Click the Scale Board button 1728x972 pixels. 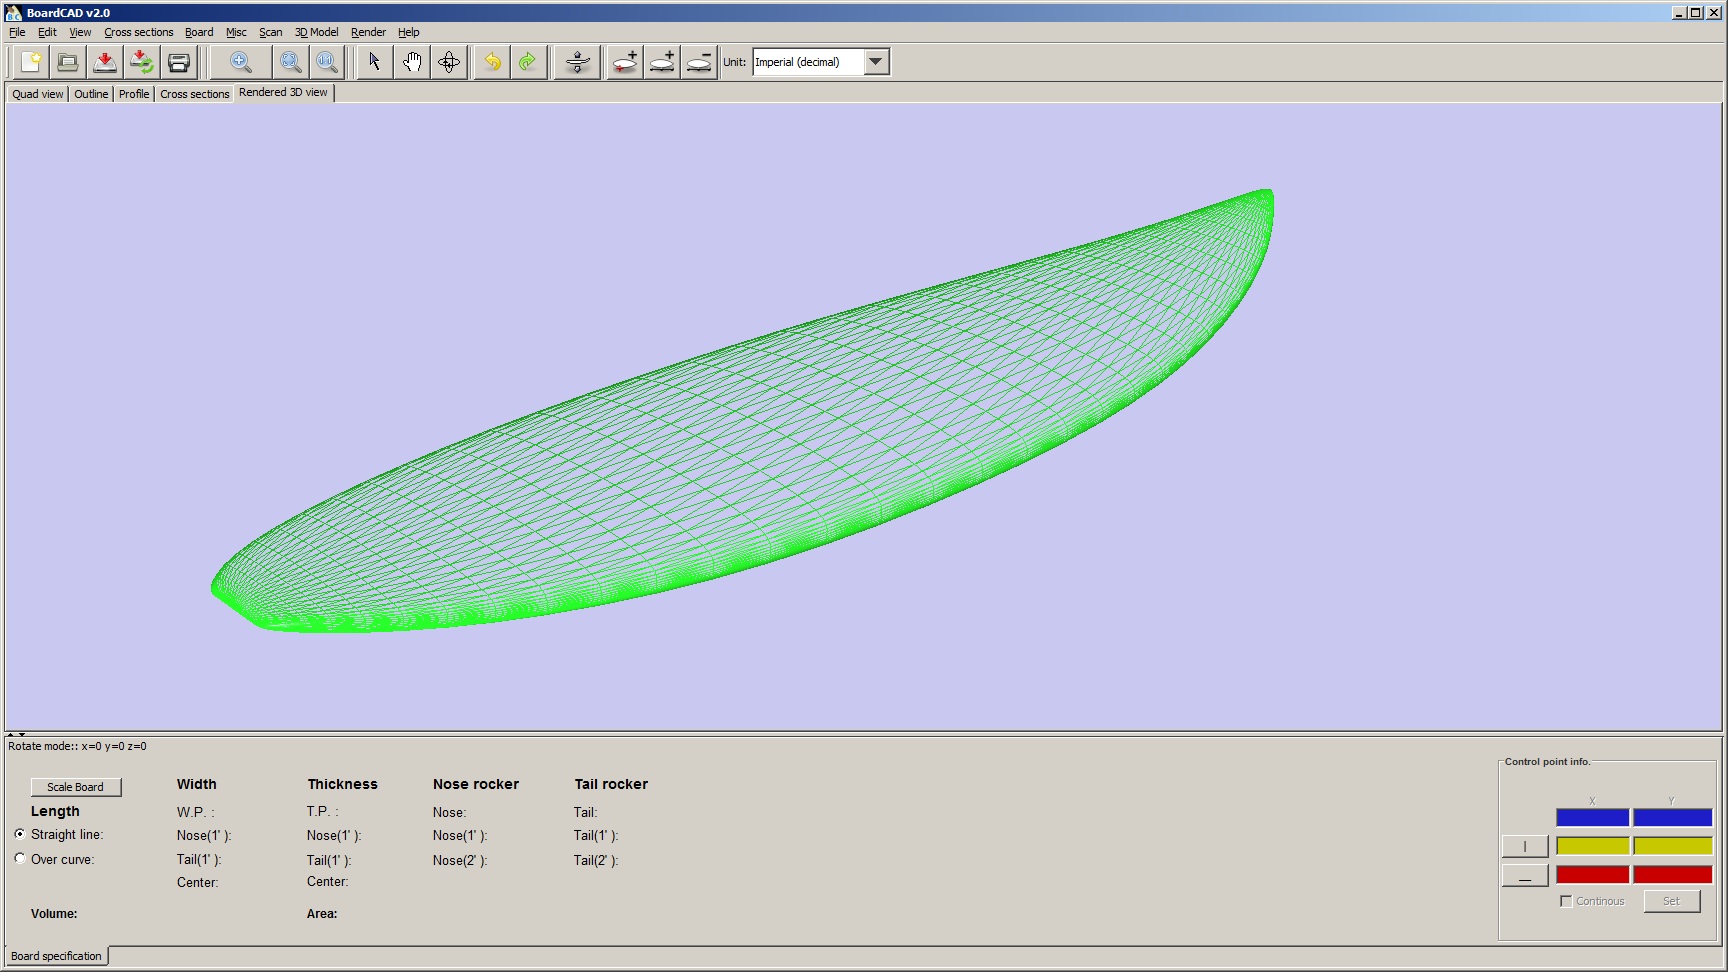76,787
